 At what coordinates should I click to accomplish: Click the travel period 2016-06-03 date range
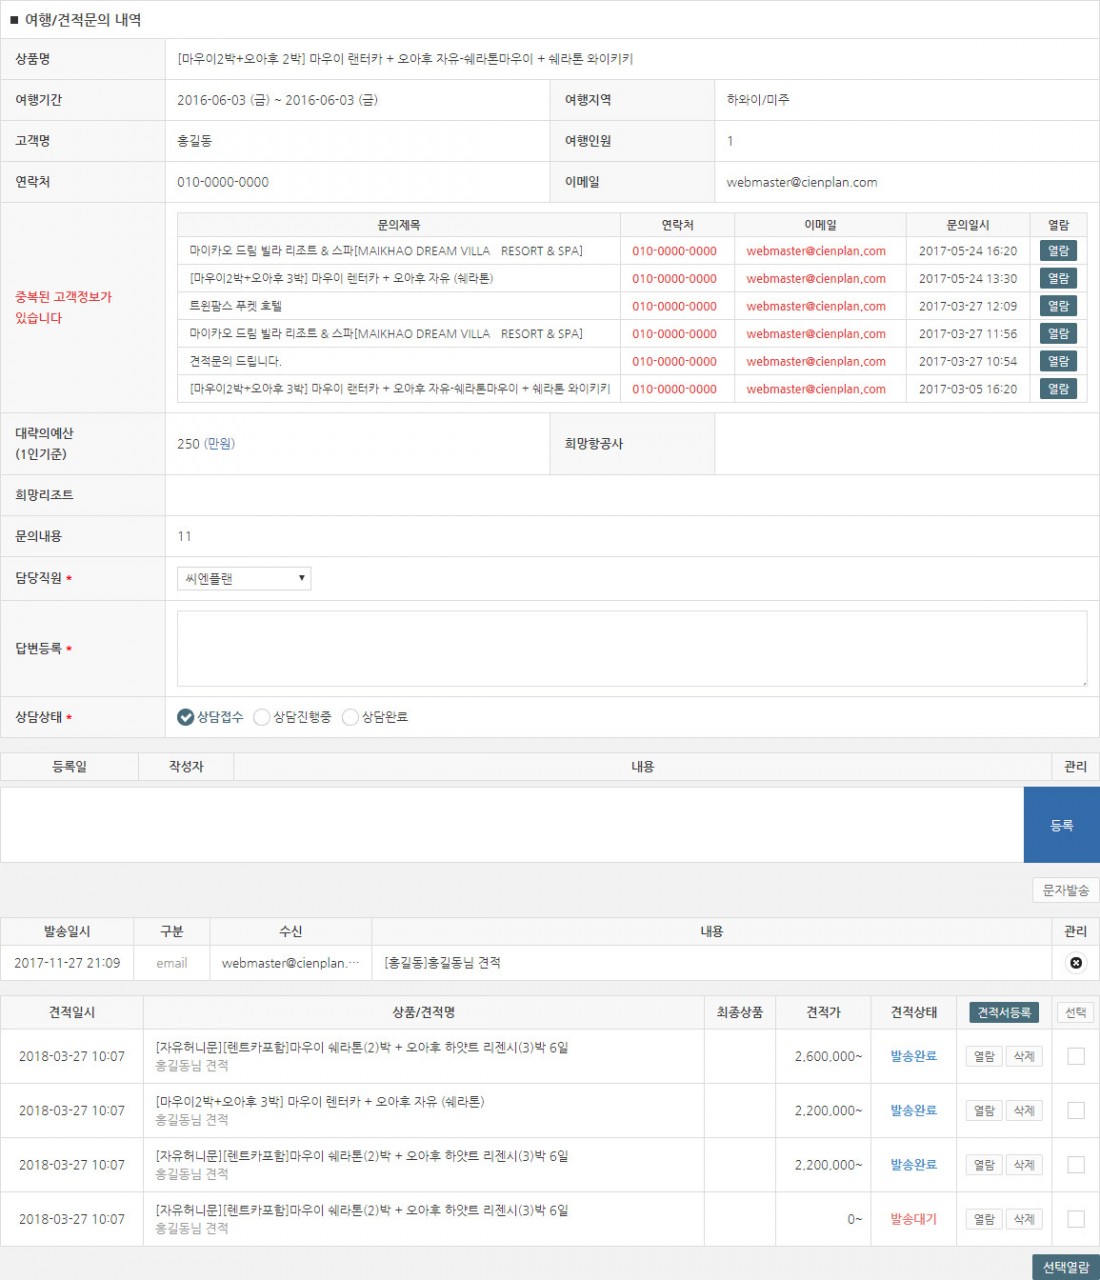pyautogui.click(x=277, y=100)
